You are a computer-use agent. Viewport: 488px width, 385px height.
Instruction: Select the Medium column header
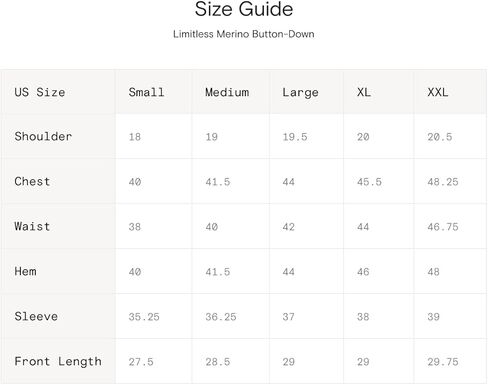[x=227, y=92]
